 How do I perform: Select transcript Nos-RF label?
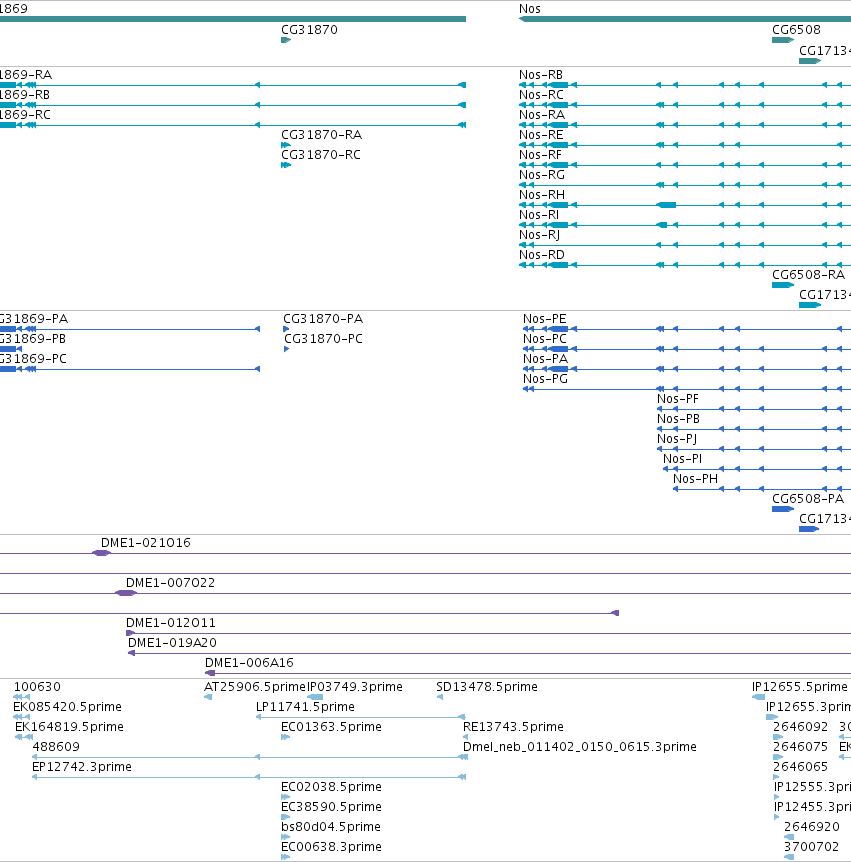(540, 155)
